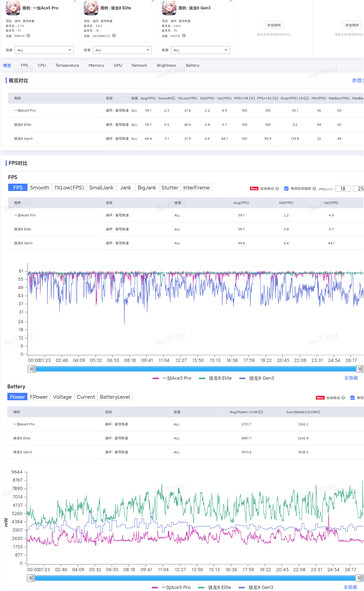Open the info icon beside Ace5 Pro device

tap(28, 36)
